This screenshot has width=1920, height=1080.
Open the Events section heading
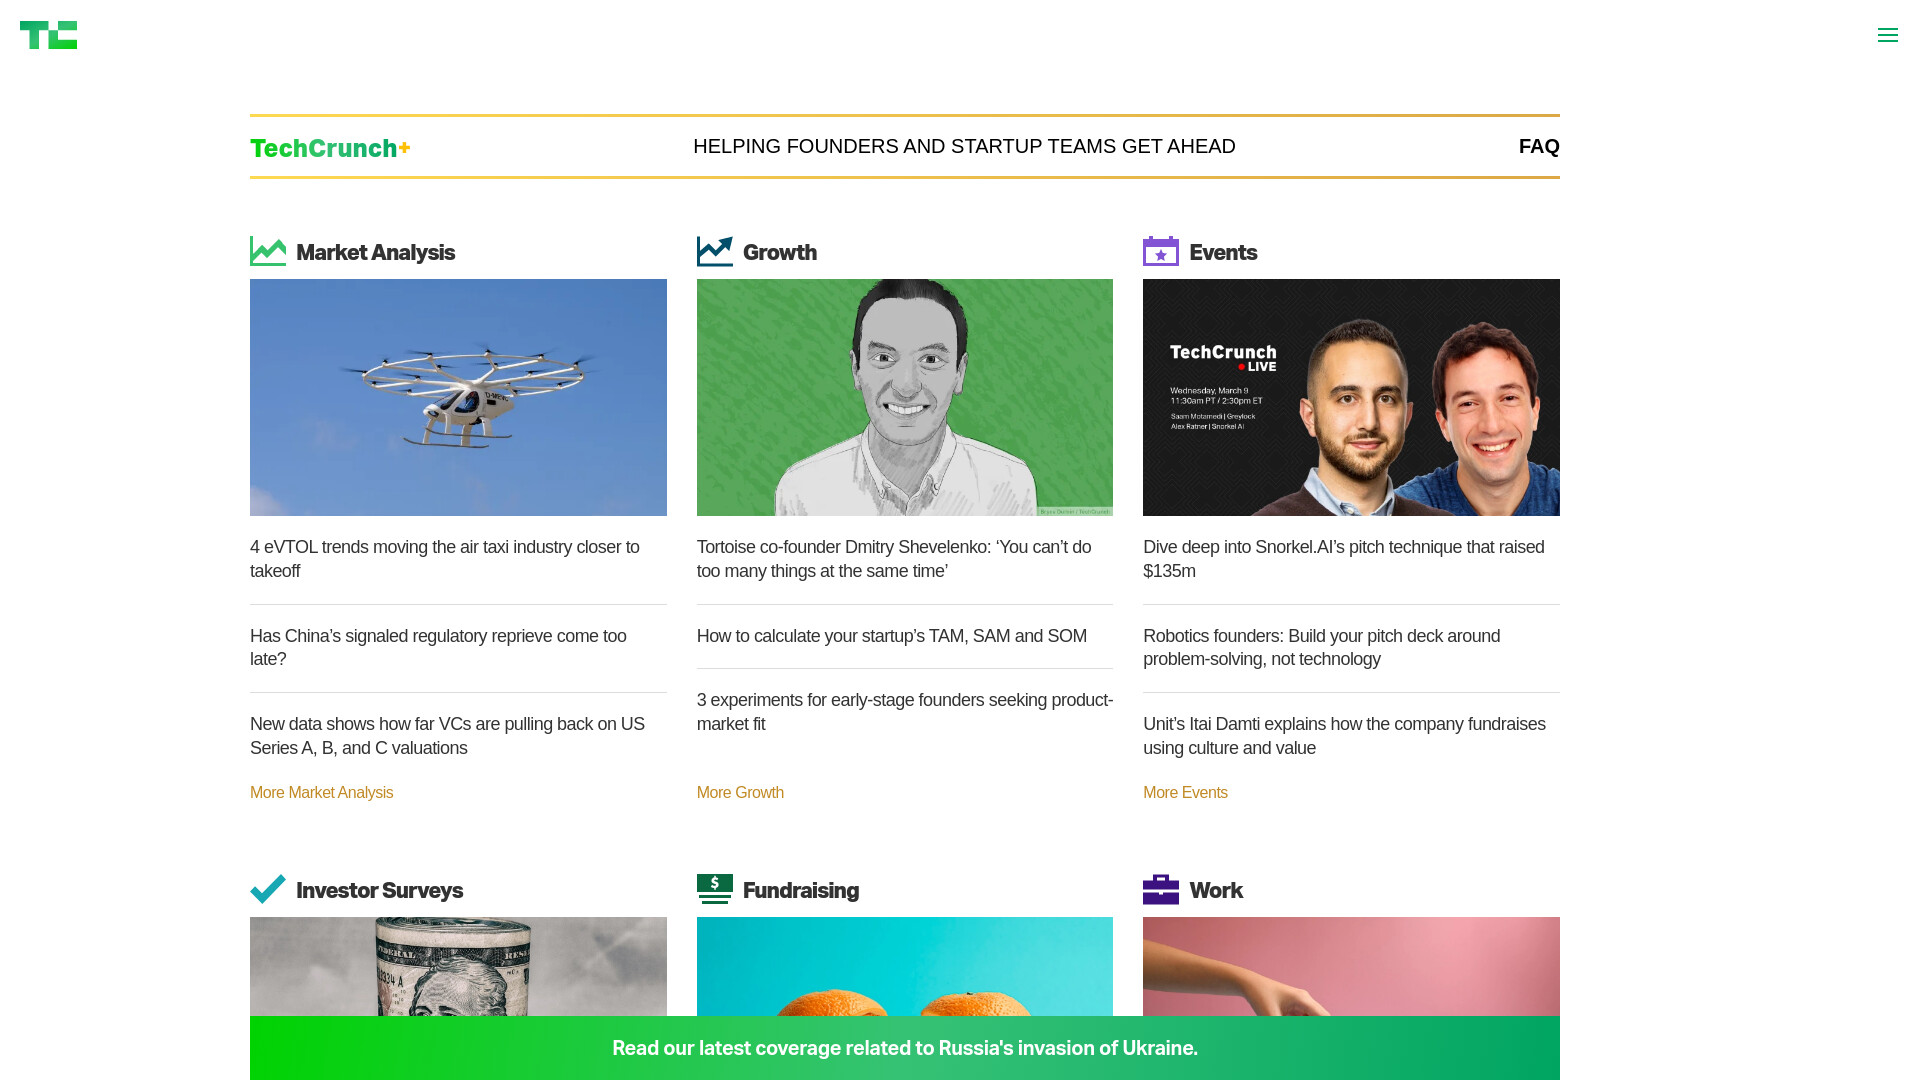(x=1223, y=253)
